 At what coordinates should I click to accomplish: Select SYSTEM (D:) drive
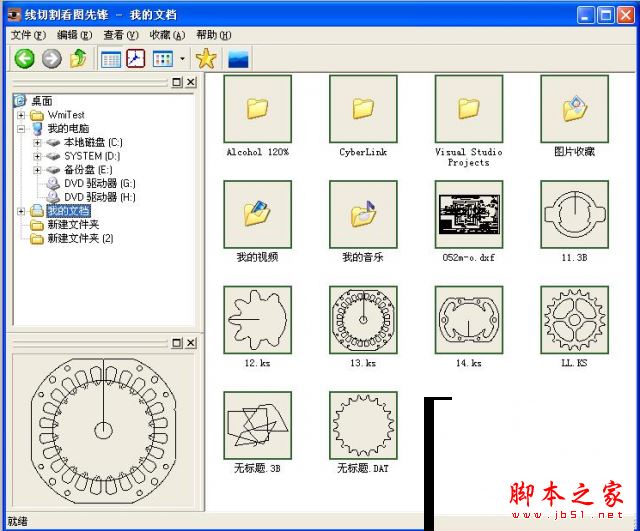pos(92,156)
